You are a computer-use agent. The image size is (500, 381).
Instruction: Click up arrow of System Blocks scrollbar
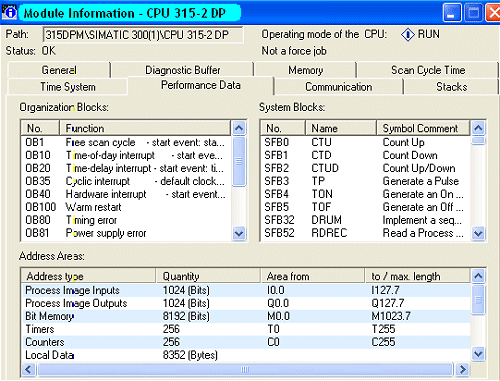(x=478, y=128)
